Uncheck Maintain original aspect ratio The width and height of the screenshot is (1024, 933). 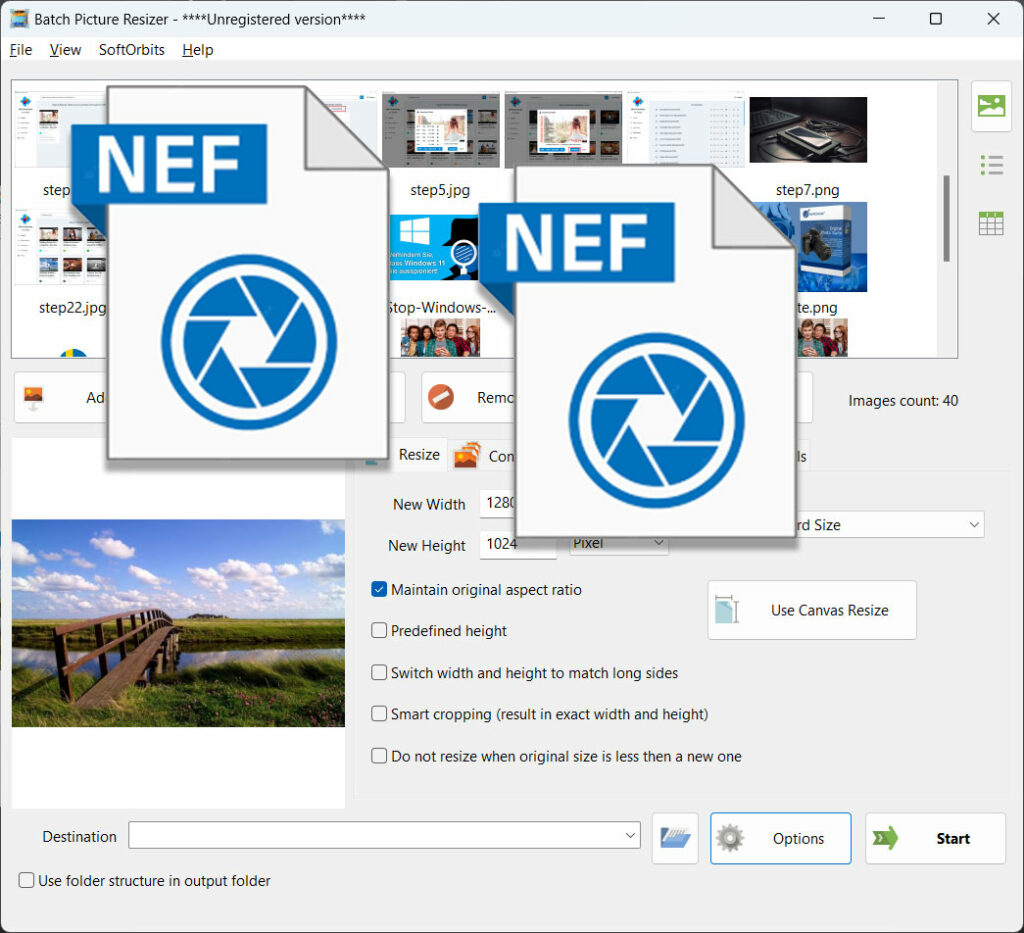(x=379, y=590)
